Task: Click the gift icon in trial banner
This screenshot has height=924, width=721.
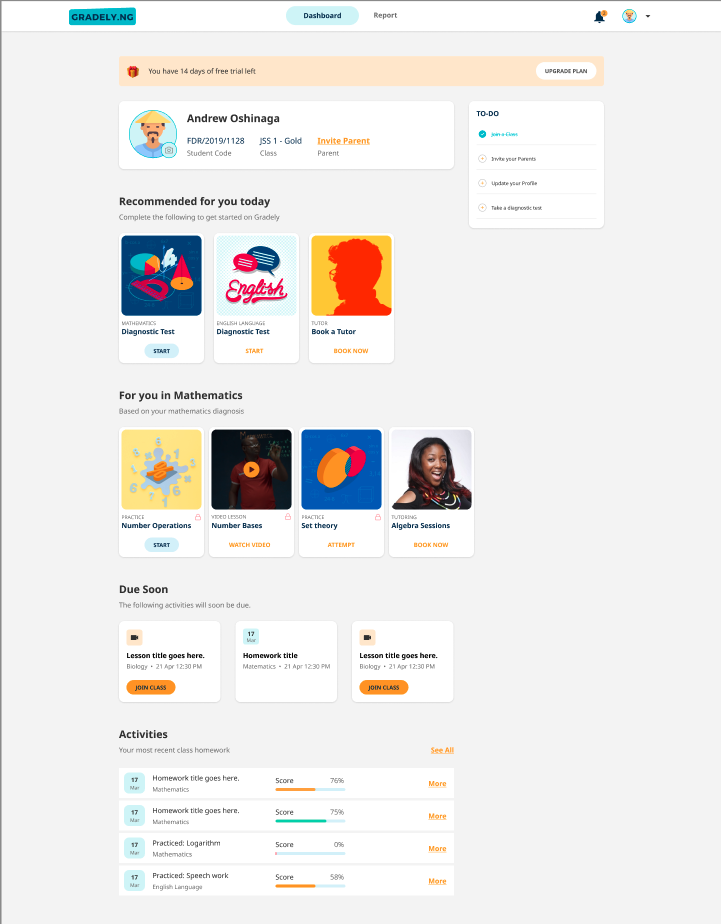Action: point(133,71)
